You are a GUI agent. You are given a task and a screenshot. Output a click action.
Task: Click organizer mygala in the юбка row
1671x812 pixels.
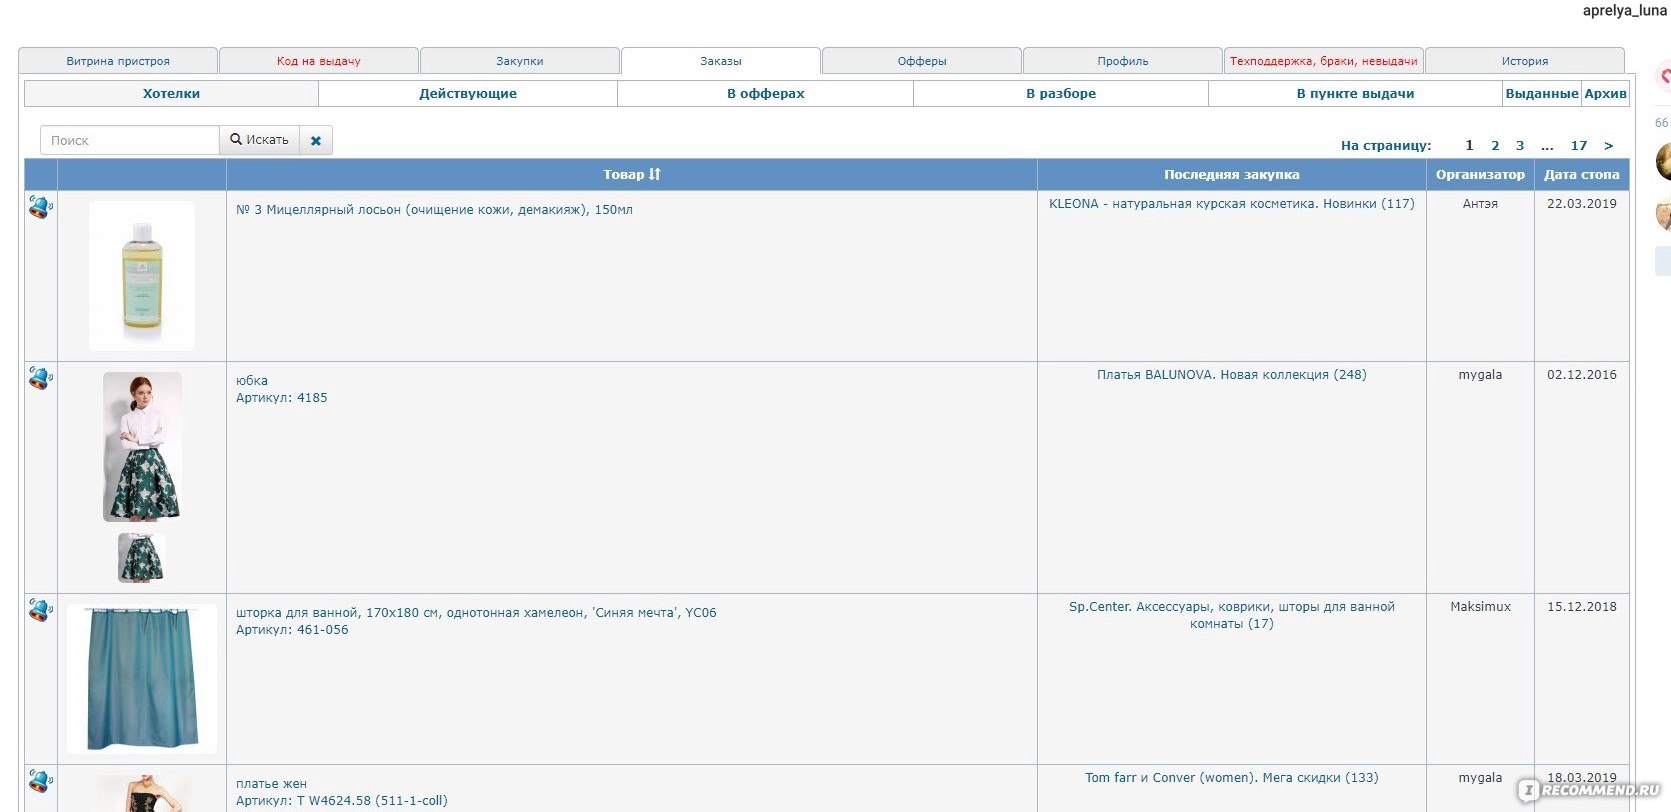[x=1481, y=375]
